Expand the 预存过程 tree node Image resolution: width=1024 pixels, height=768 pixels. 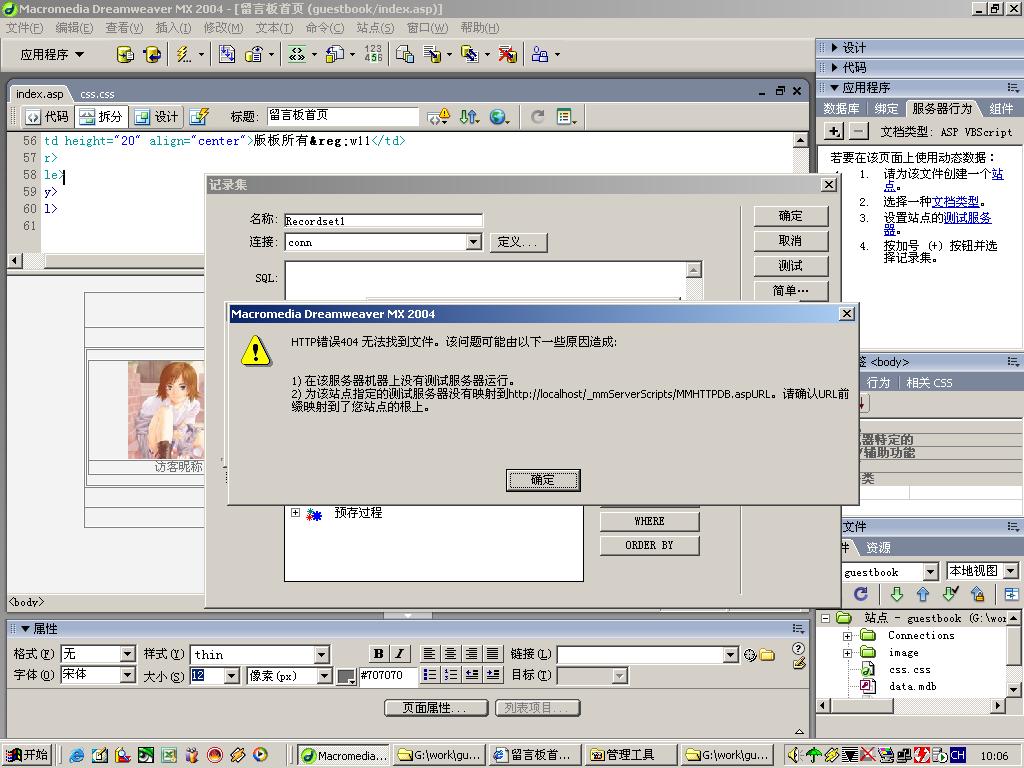pyautogui.click(x=295, y=513)
